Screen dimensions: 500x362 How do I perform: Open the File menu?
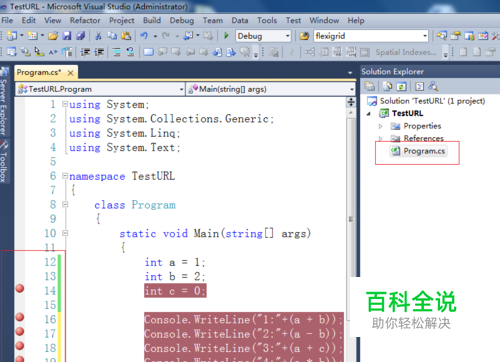[7, 20]
